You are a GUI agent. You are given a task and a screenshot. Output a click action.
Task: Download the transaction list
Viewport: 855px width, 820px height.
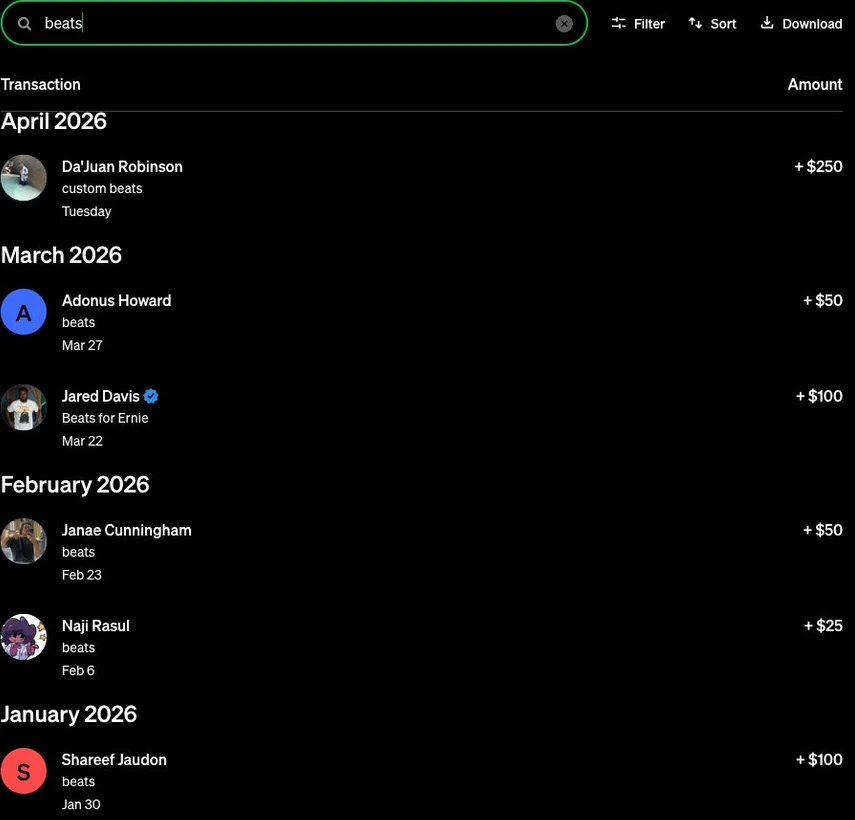pos(801,23)
